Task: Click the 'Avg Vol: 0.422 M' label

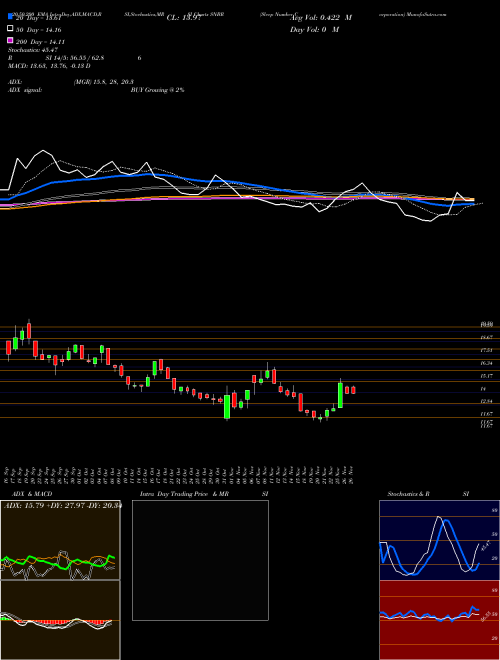Action: tap(320, 18)
